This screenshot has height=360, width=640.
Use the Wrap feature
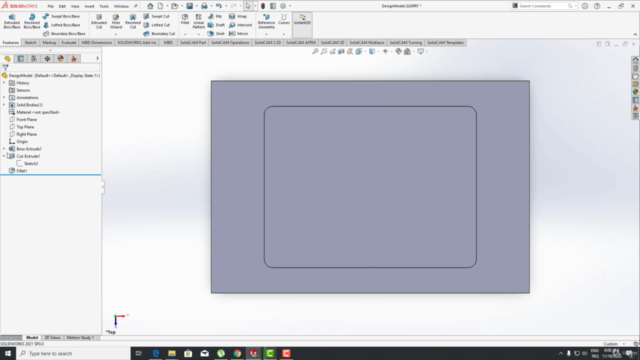click(238, 16)
